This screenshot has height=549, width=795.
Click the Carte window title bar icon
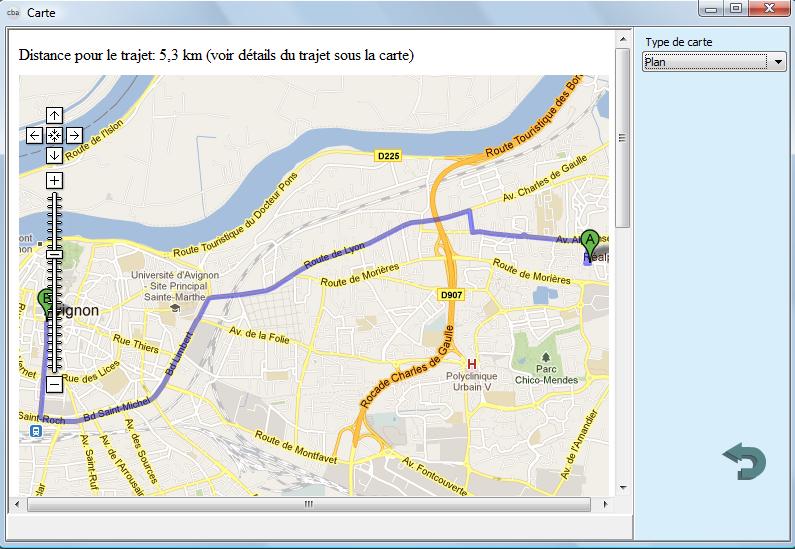coord(13,13)
